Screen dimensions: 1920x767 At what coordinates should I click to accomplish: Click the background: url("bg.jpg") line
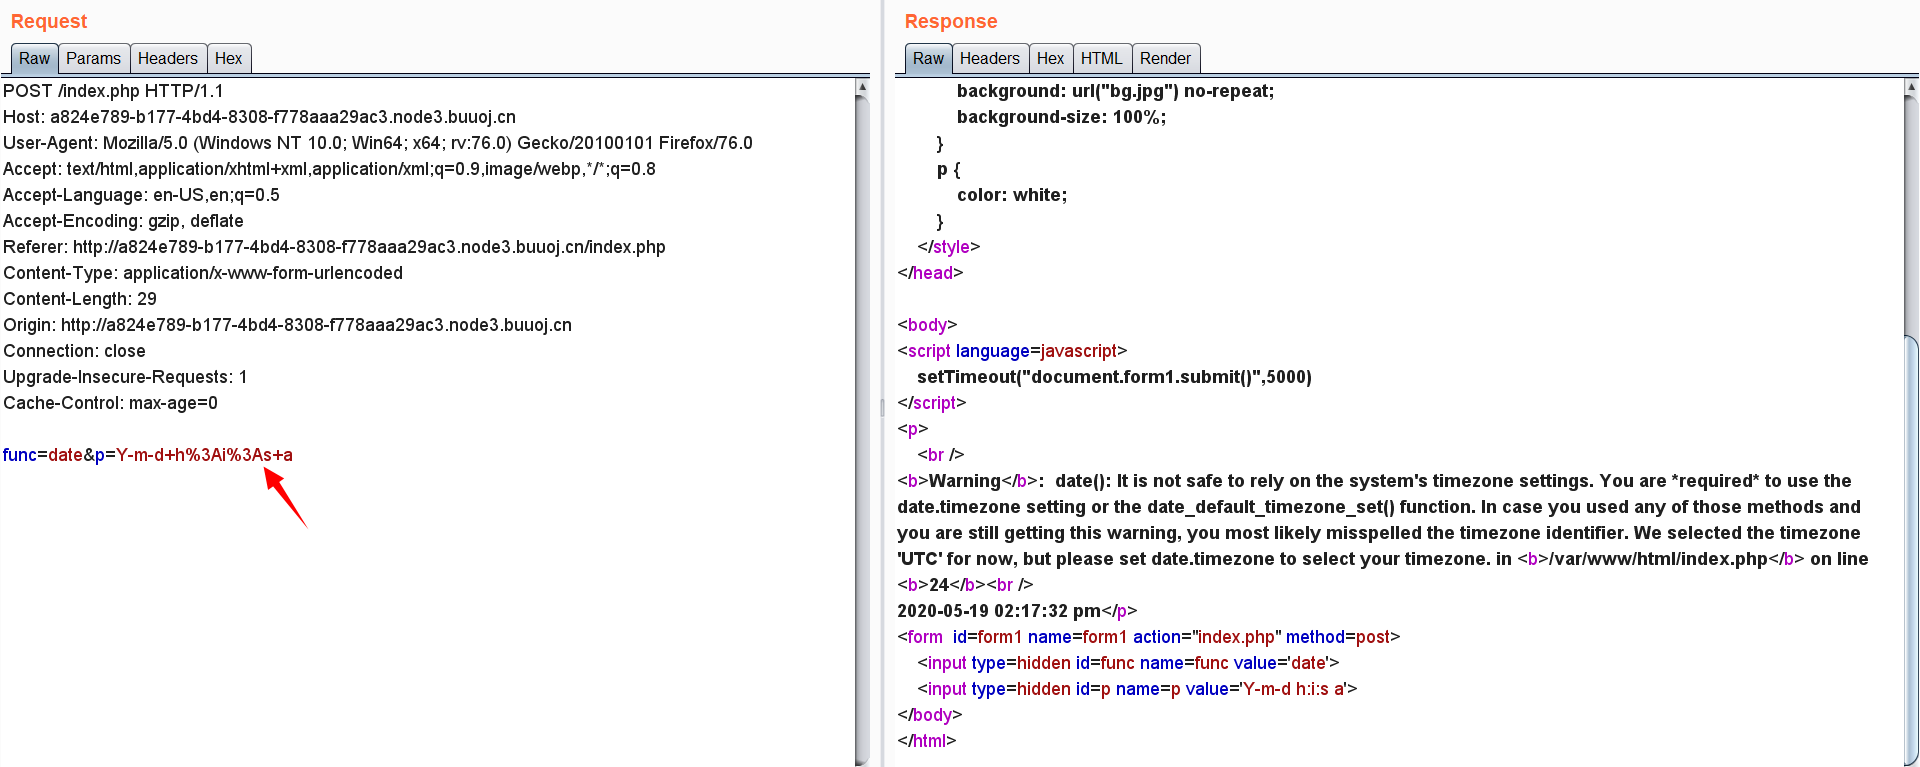coord(1115,91)
